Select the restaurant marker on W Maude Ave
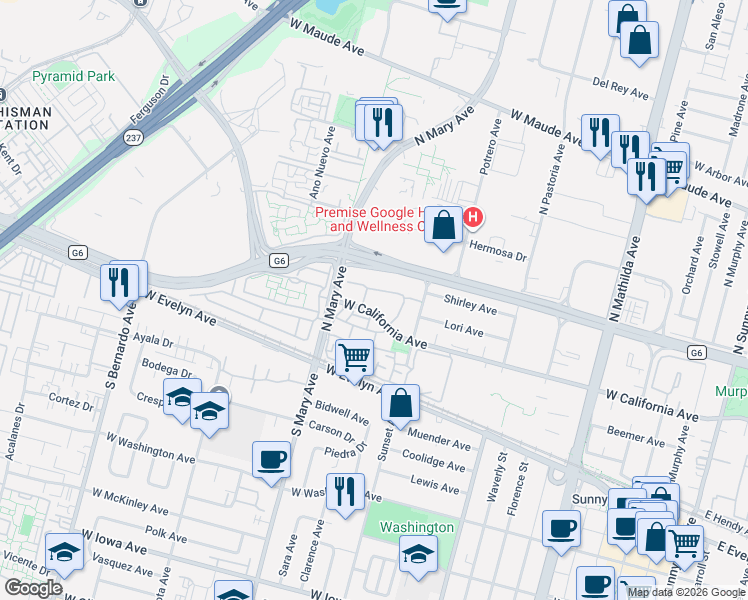This screenshot has width=748, height=600. (600, 134)
